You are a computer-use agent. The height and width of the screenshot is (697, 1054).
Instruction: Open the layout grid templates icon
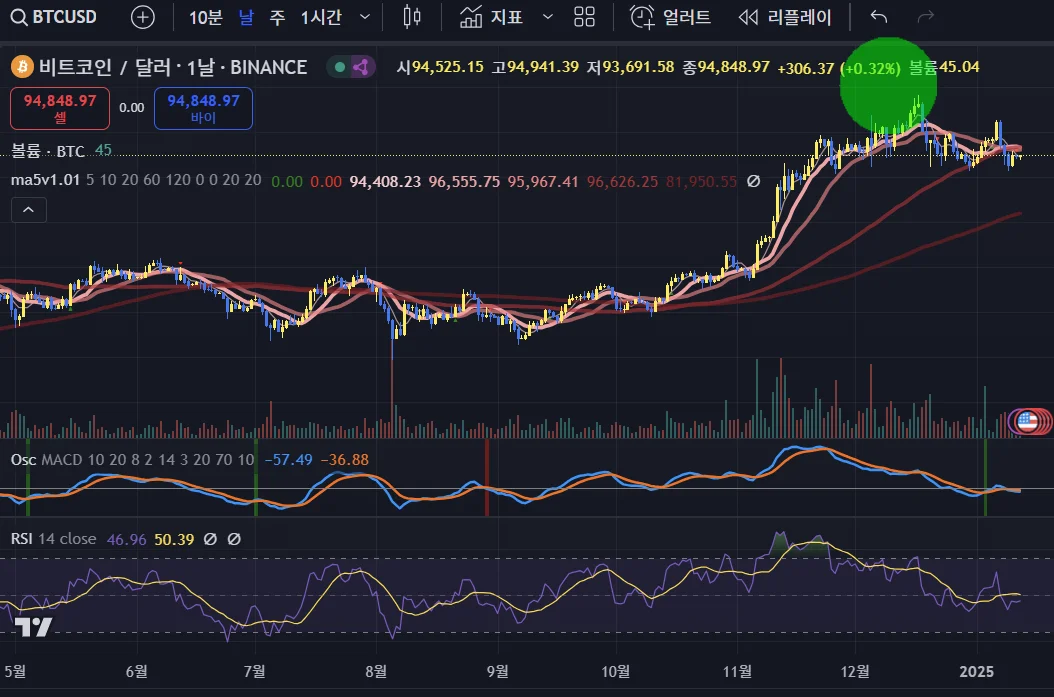[585, 17]
